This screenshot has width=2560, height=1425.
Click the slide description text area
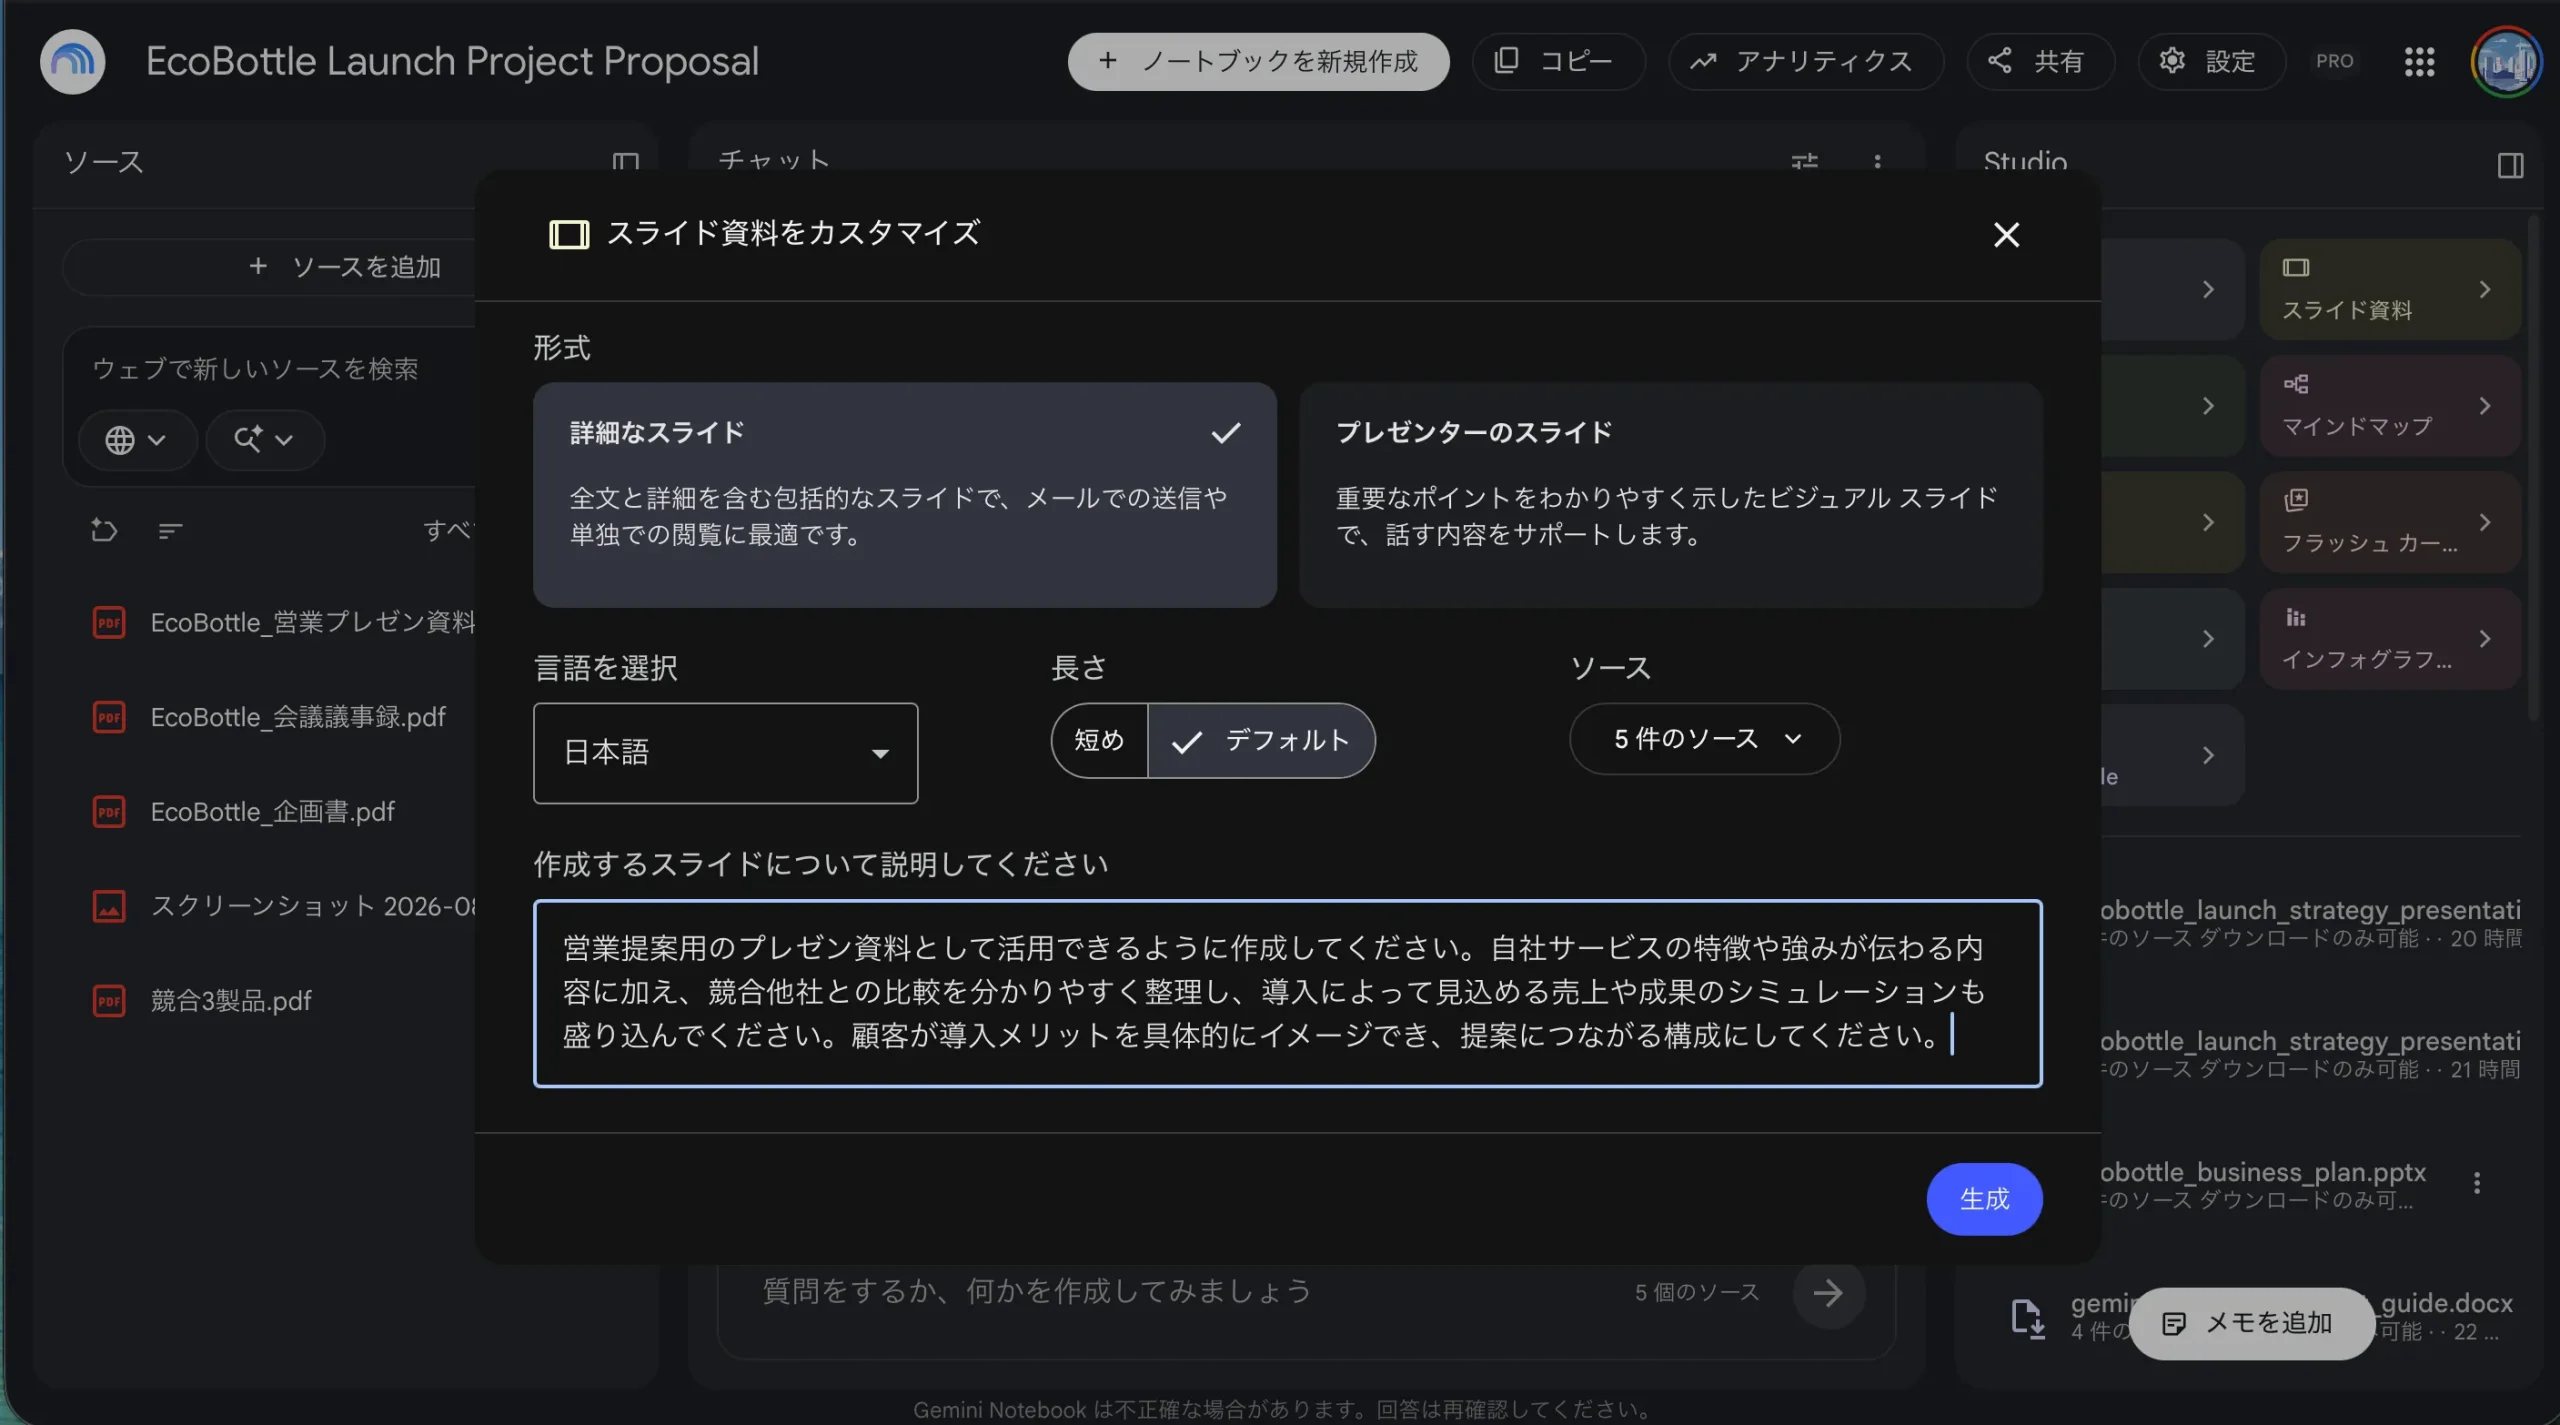tap(1287, 993)
